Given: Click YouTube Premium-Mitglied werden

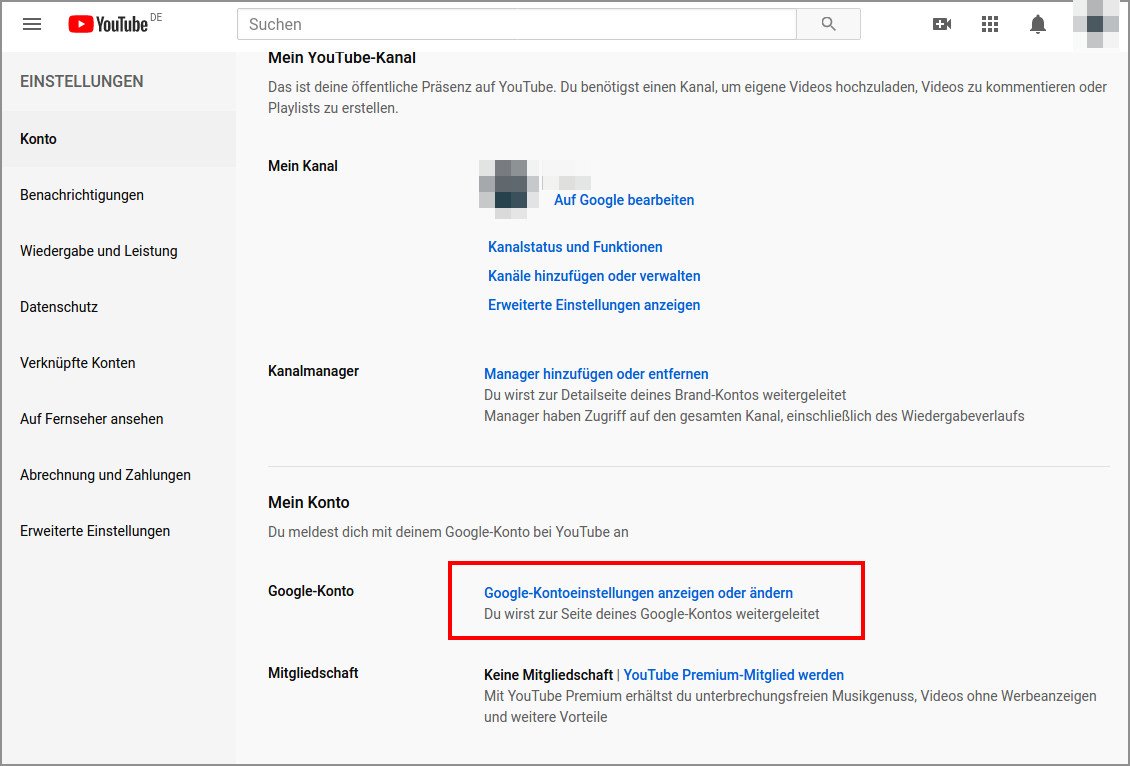Looking at the screenshot, I should (733, 674).
